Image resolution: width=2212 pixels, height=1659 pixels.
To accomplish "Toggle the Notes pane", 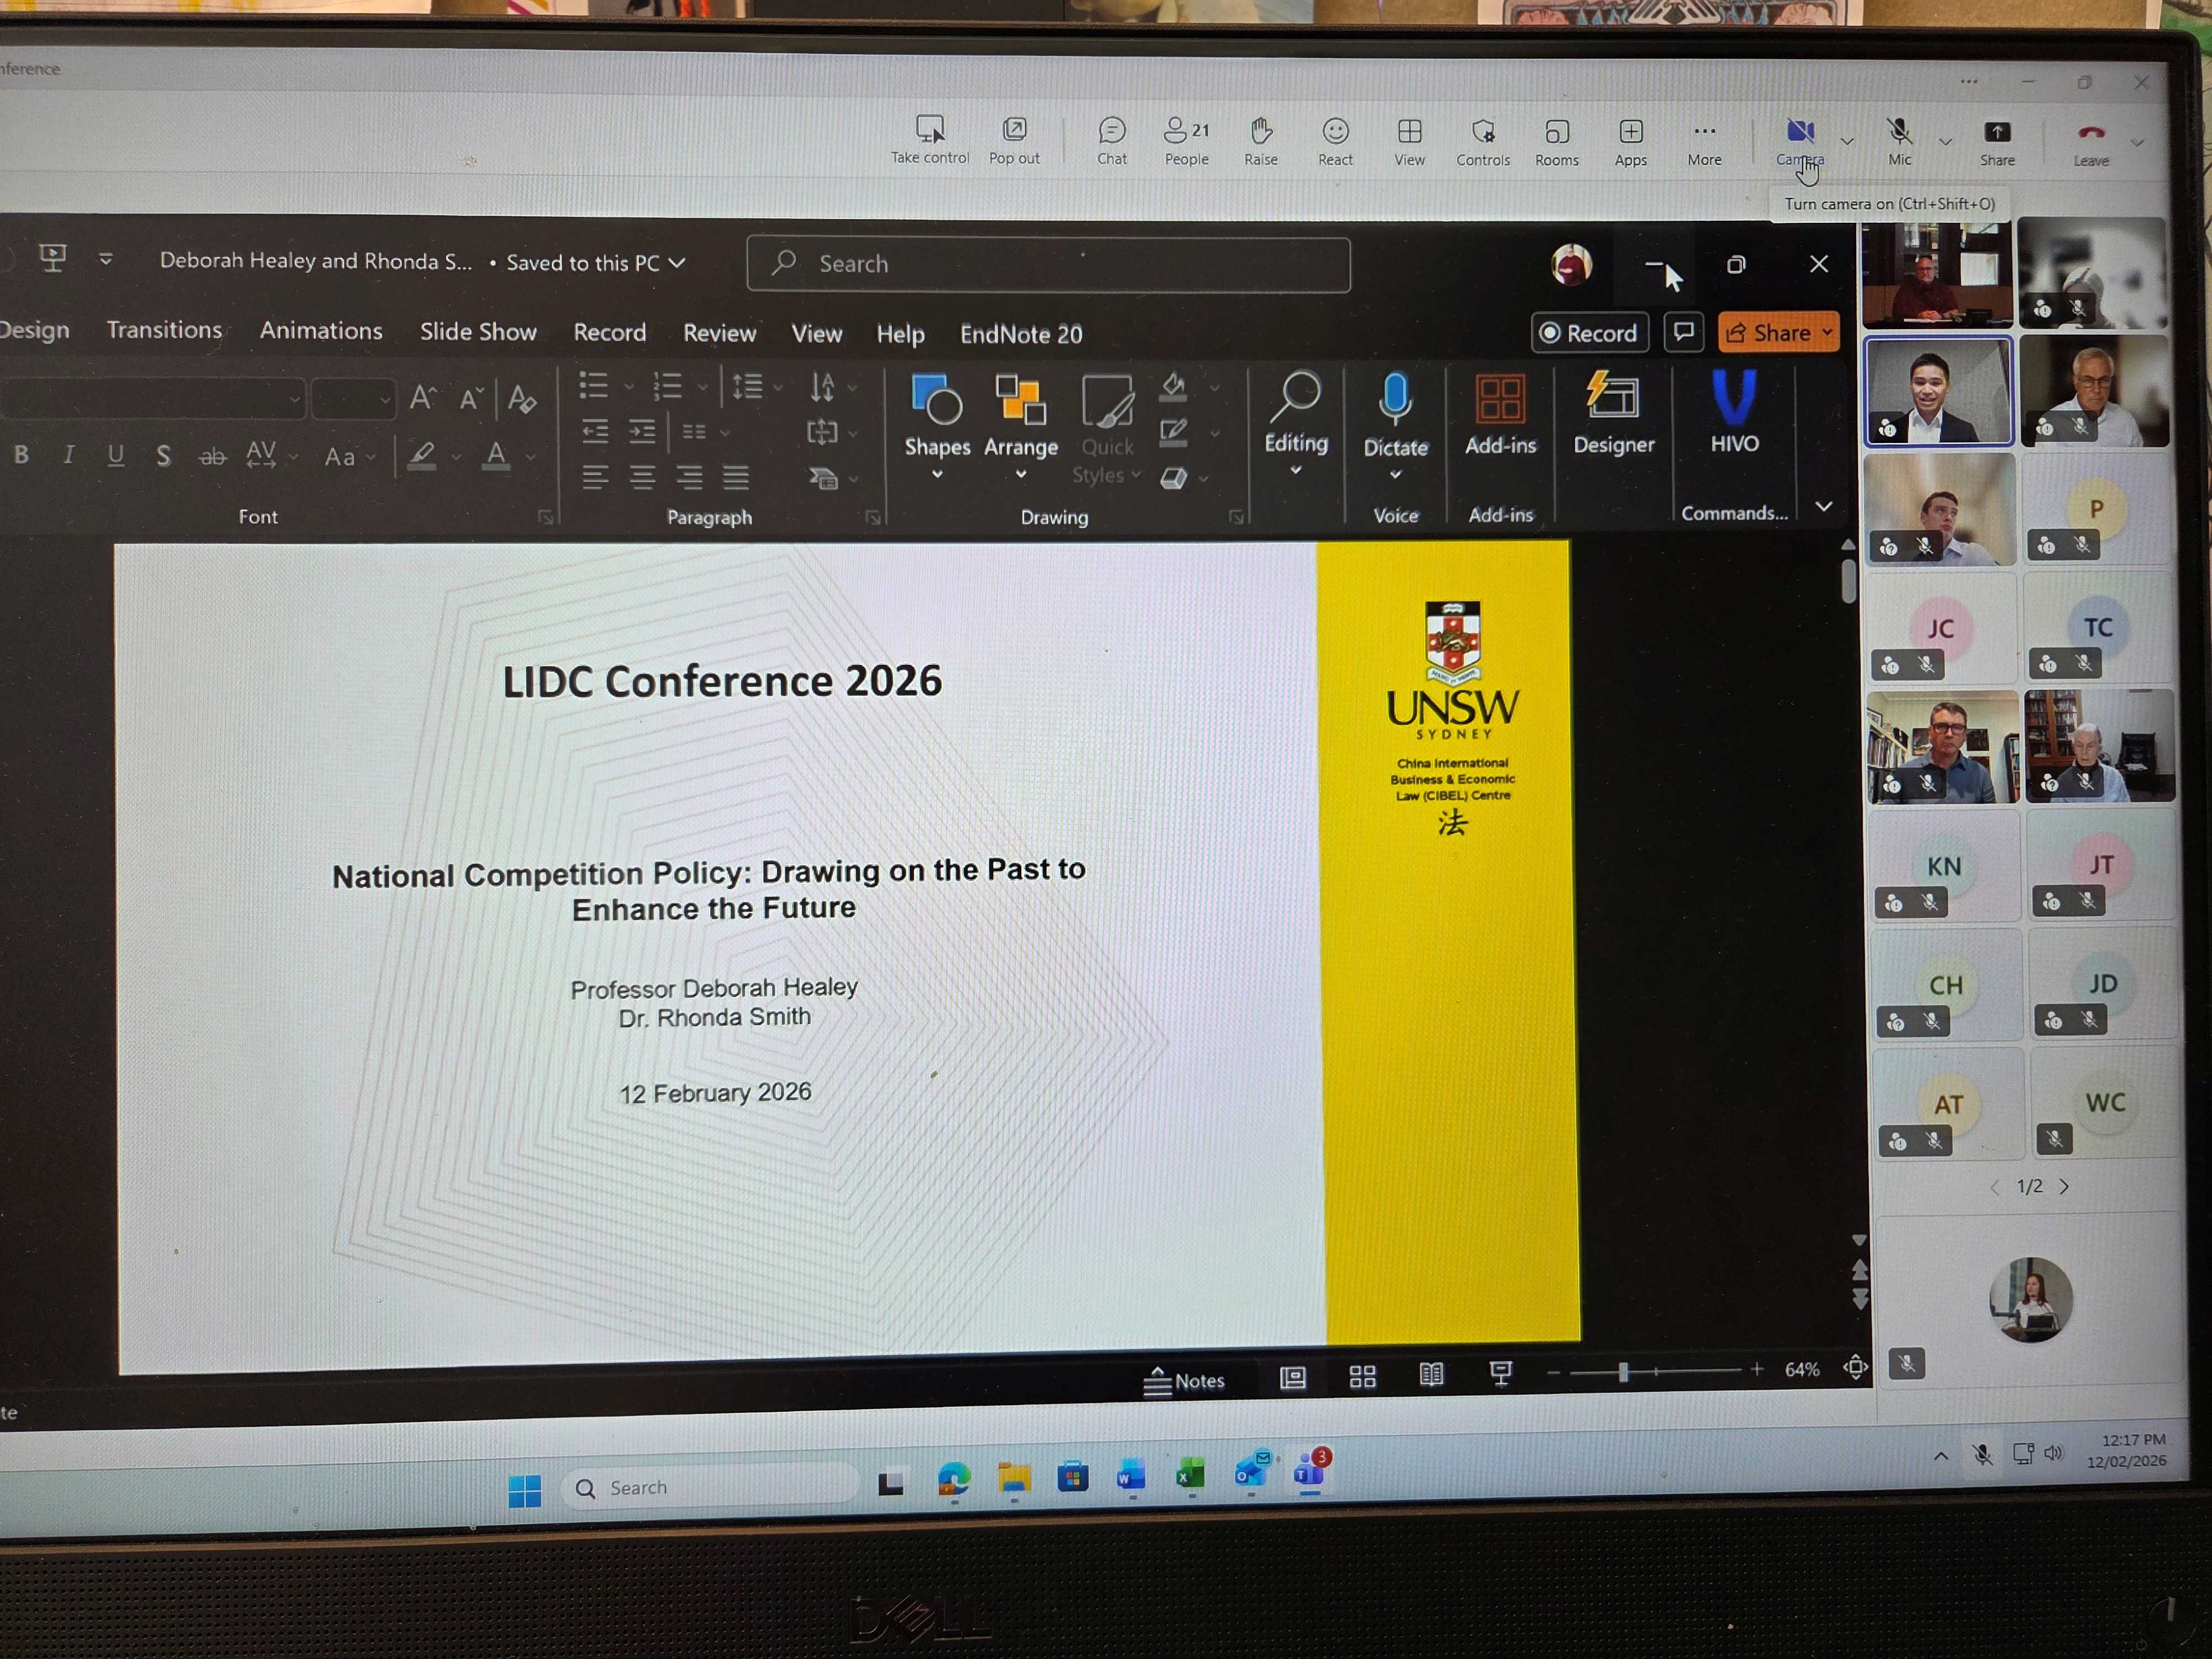I will click(1184, 1380).
